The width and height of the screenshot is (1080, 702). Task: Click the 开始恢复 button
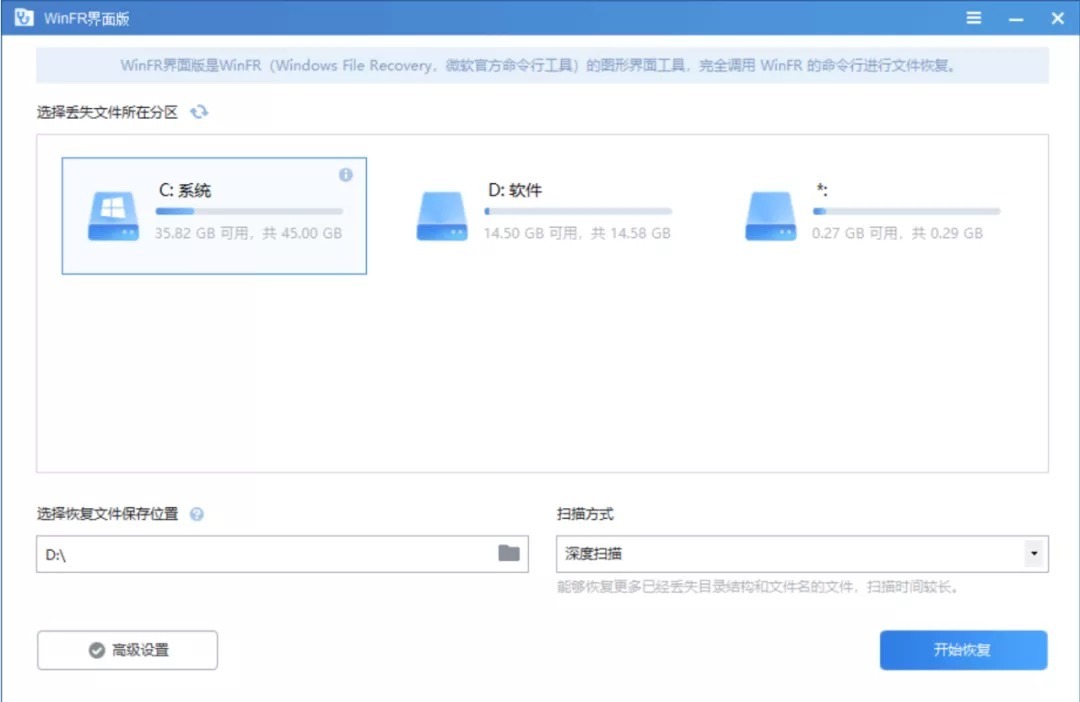[963, 650]
